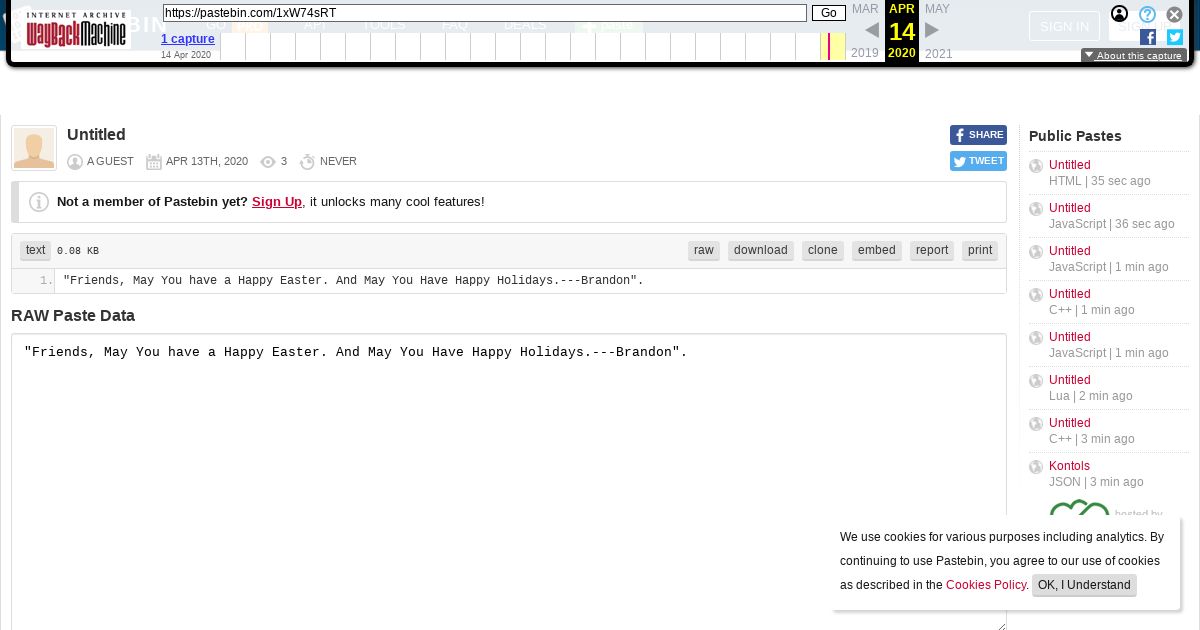Select year 2019 in Wayback timeline

pos(865,53)
